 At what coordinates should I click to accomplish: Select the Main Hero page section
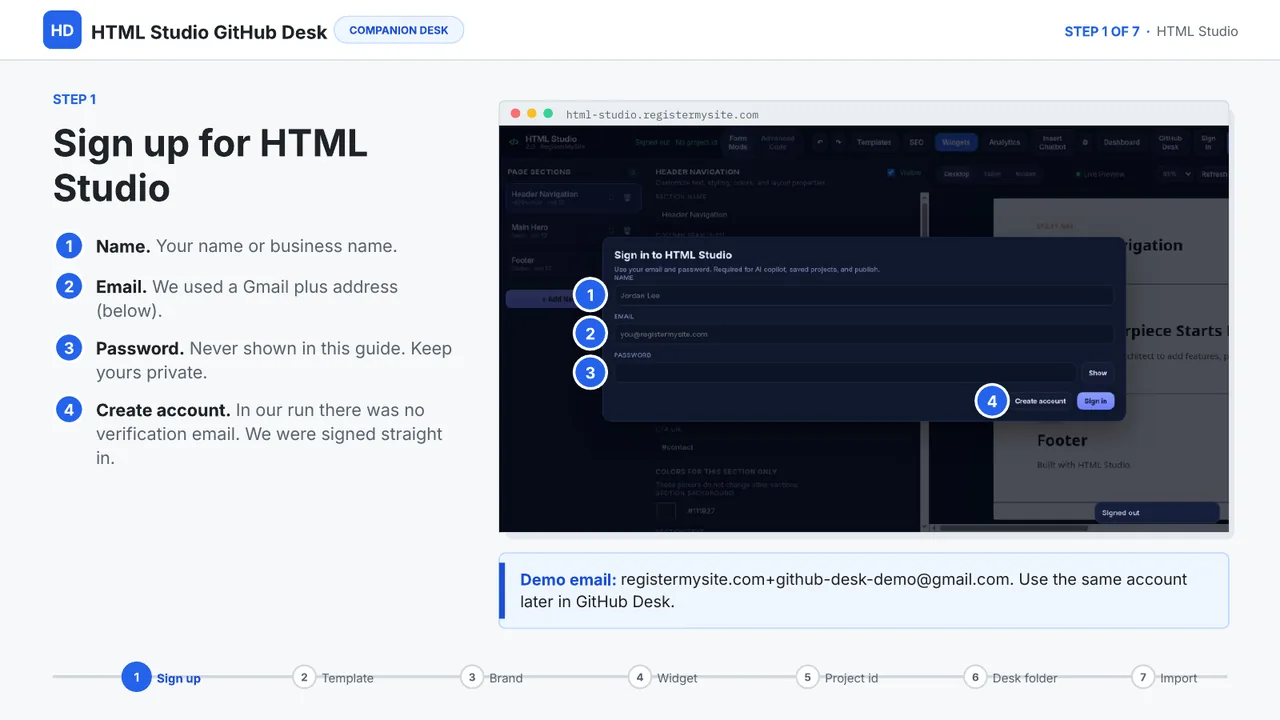[572, 230]
